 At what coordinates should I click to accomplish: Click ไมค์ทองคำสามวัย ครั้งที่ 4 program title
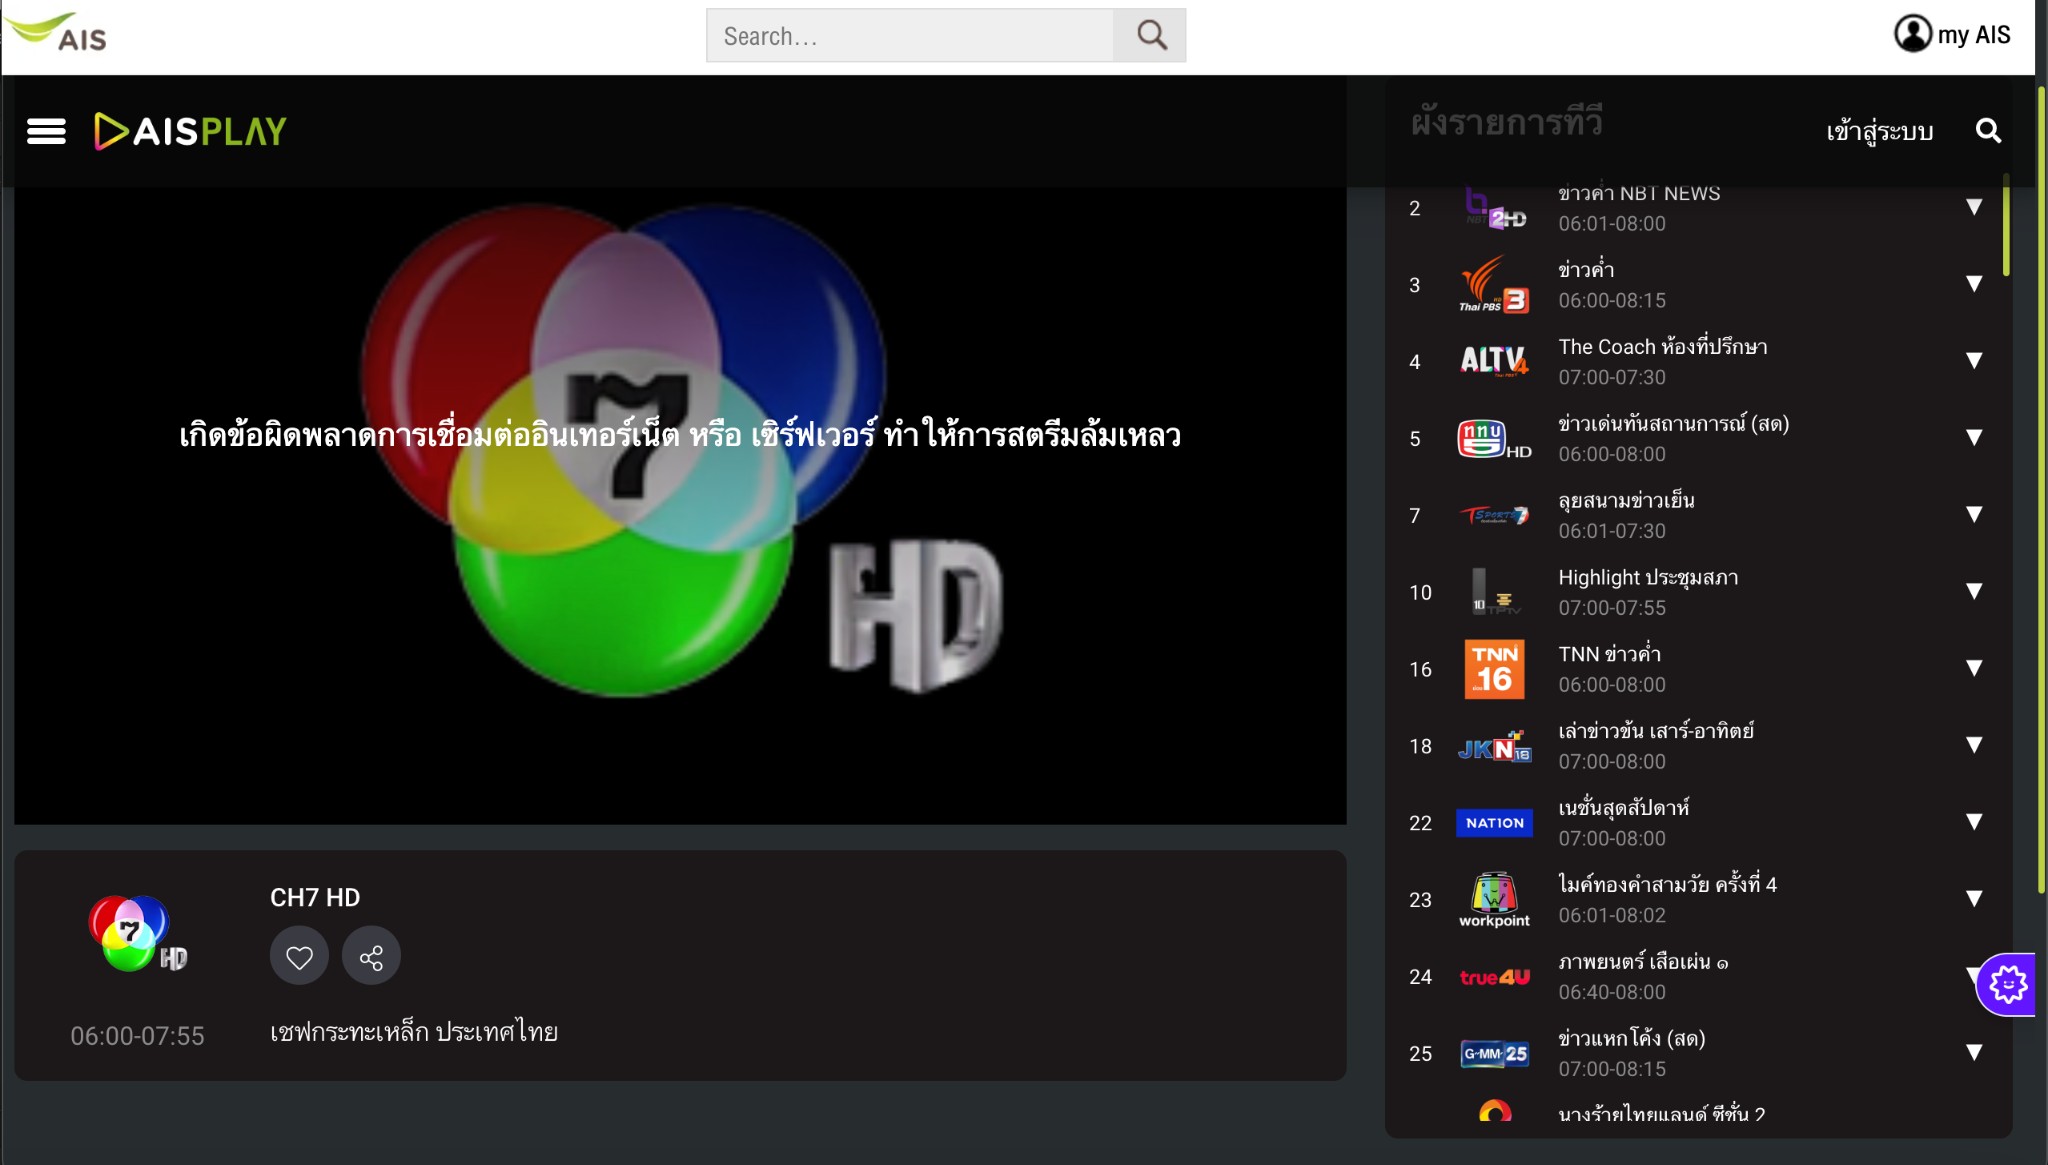(1667, 884)
